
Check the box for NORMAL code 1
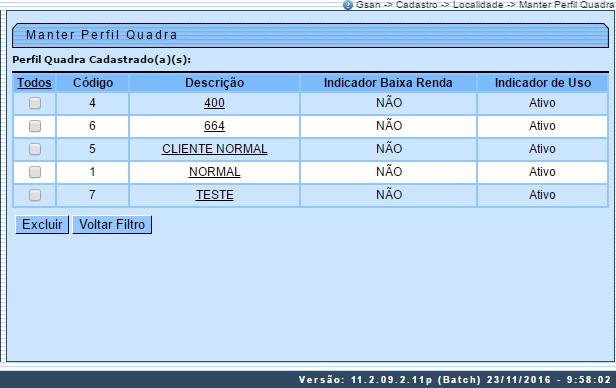click(x=35, y=172)
